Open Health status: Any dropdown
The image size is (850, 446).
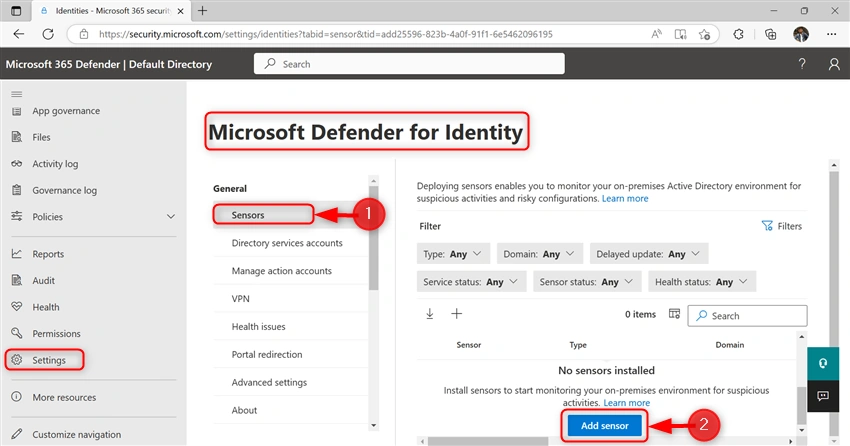click(701, 282)
